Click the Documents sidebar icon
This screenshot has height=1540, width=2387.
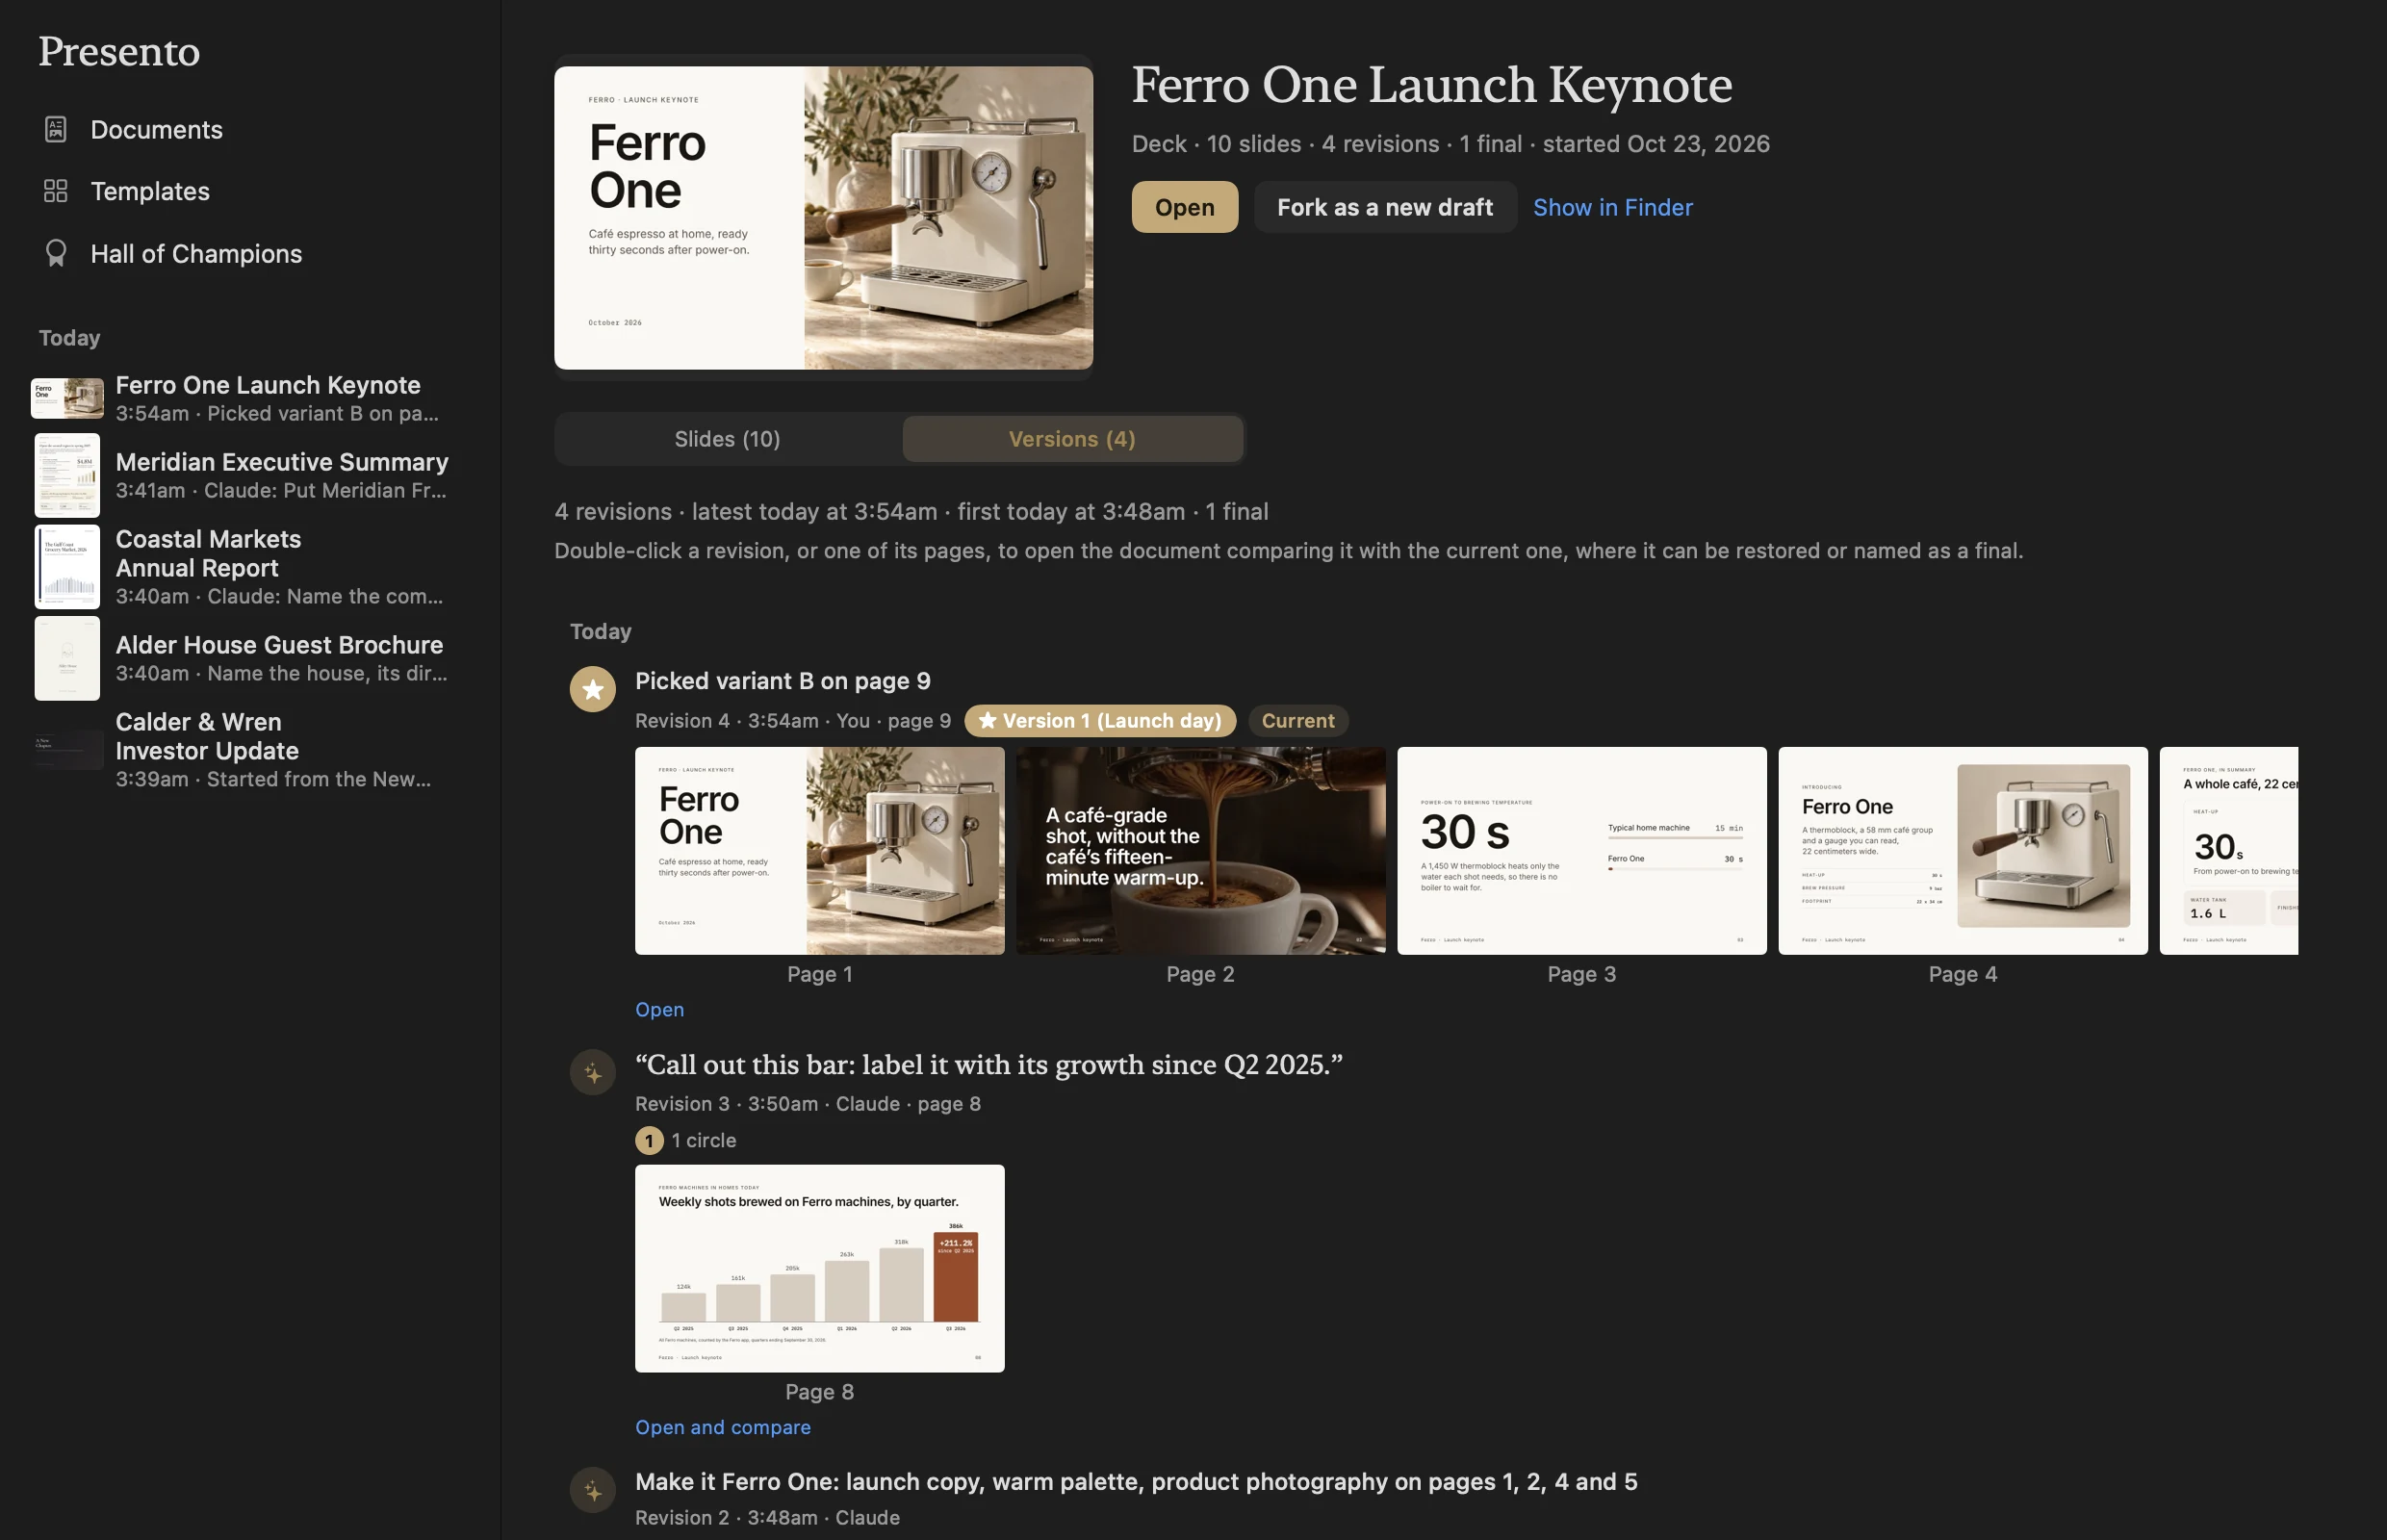pyautogui.click(x=56, y=129)
